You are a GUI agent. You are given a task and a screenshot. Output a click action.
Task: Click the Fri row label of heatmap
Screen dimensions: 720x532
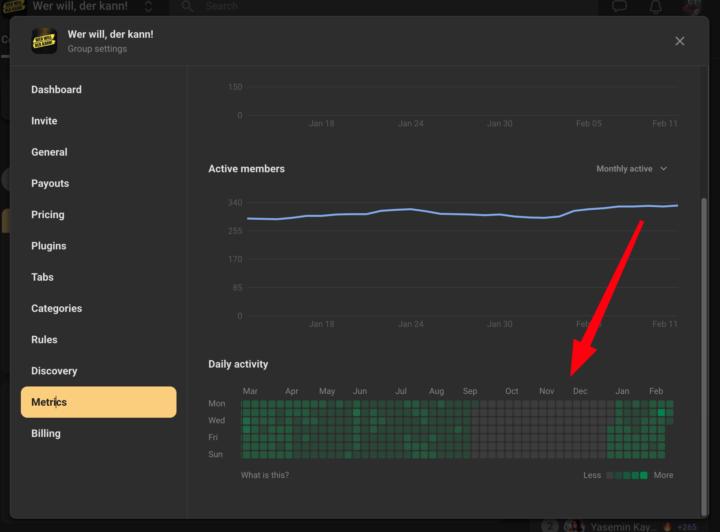[213, 437]
